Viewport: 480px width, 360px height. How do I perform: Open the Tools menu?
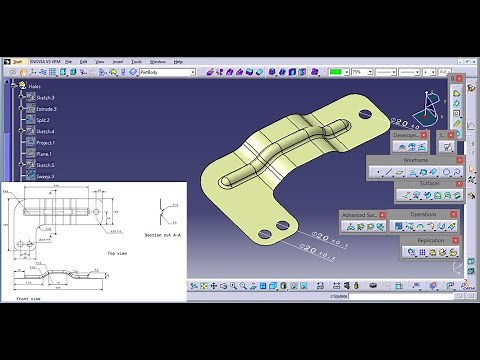pyautogui.click(x=136, y=62)
